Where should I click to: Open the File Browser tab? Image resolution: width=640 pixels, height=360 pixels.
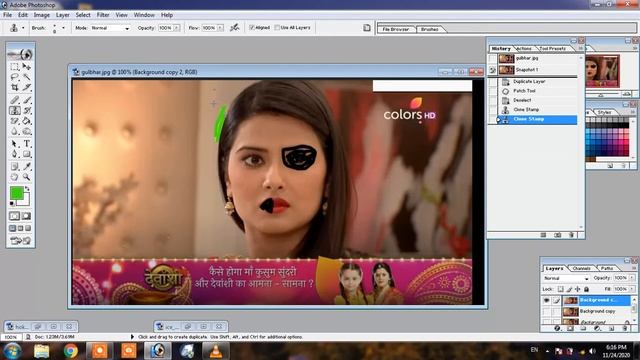pyautogui.click(x=396, y=29)
